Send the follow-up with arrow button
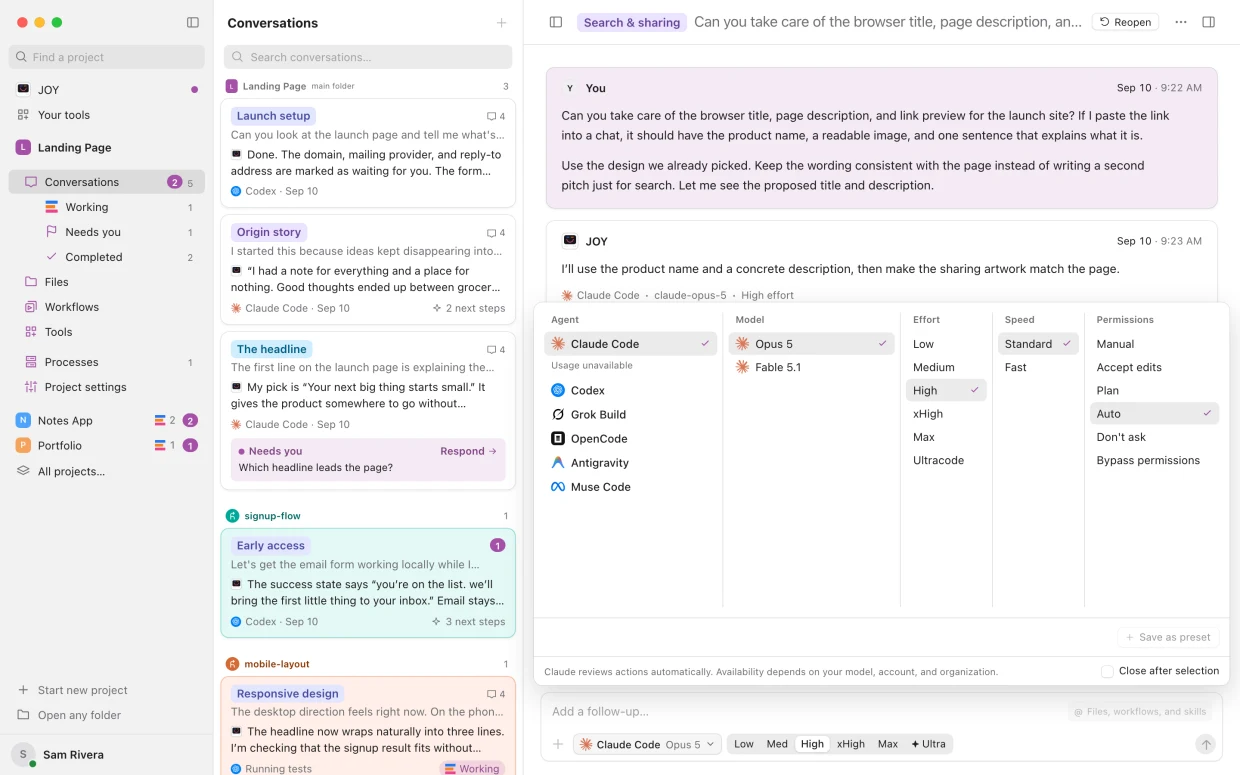The image size is (1240, 775). [1206, 744]
